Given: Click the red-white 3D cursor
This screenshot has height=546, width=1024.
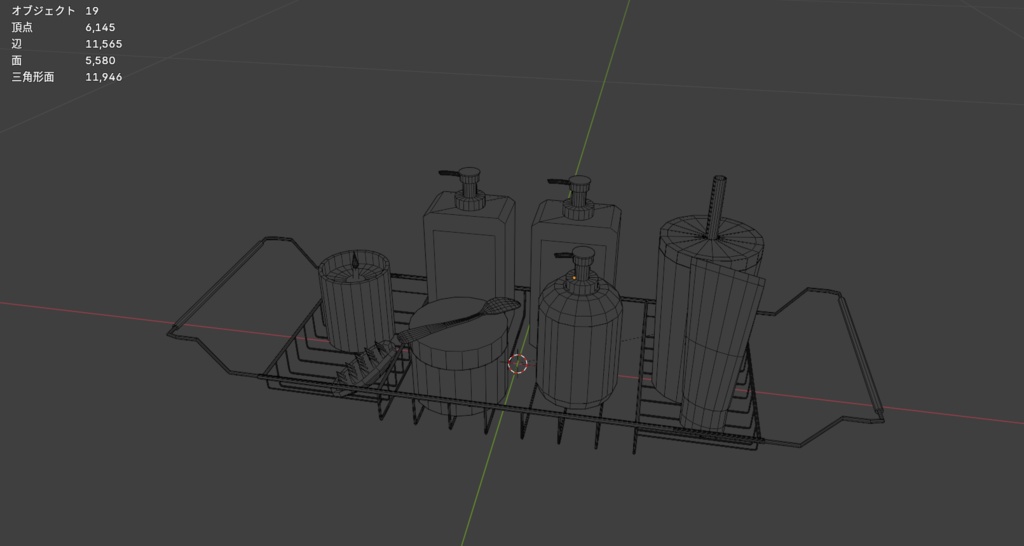Looking at the screenshot, I should pos(518,364).
